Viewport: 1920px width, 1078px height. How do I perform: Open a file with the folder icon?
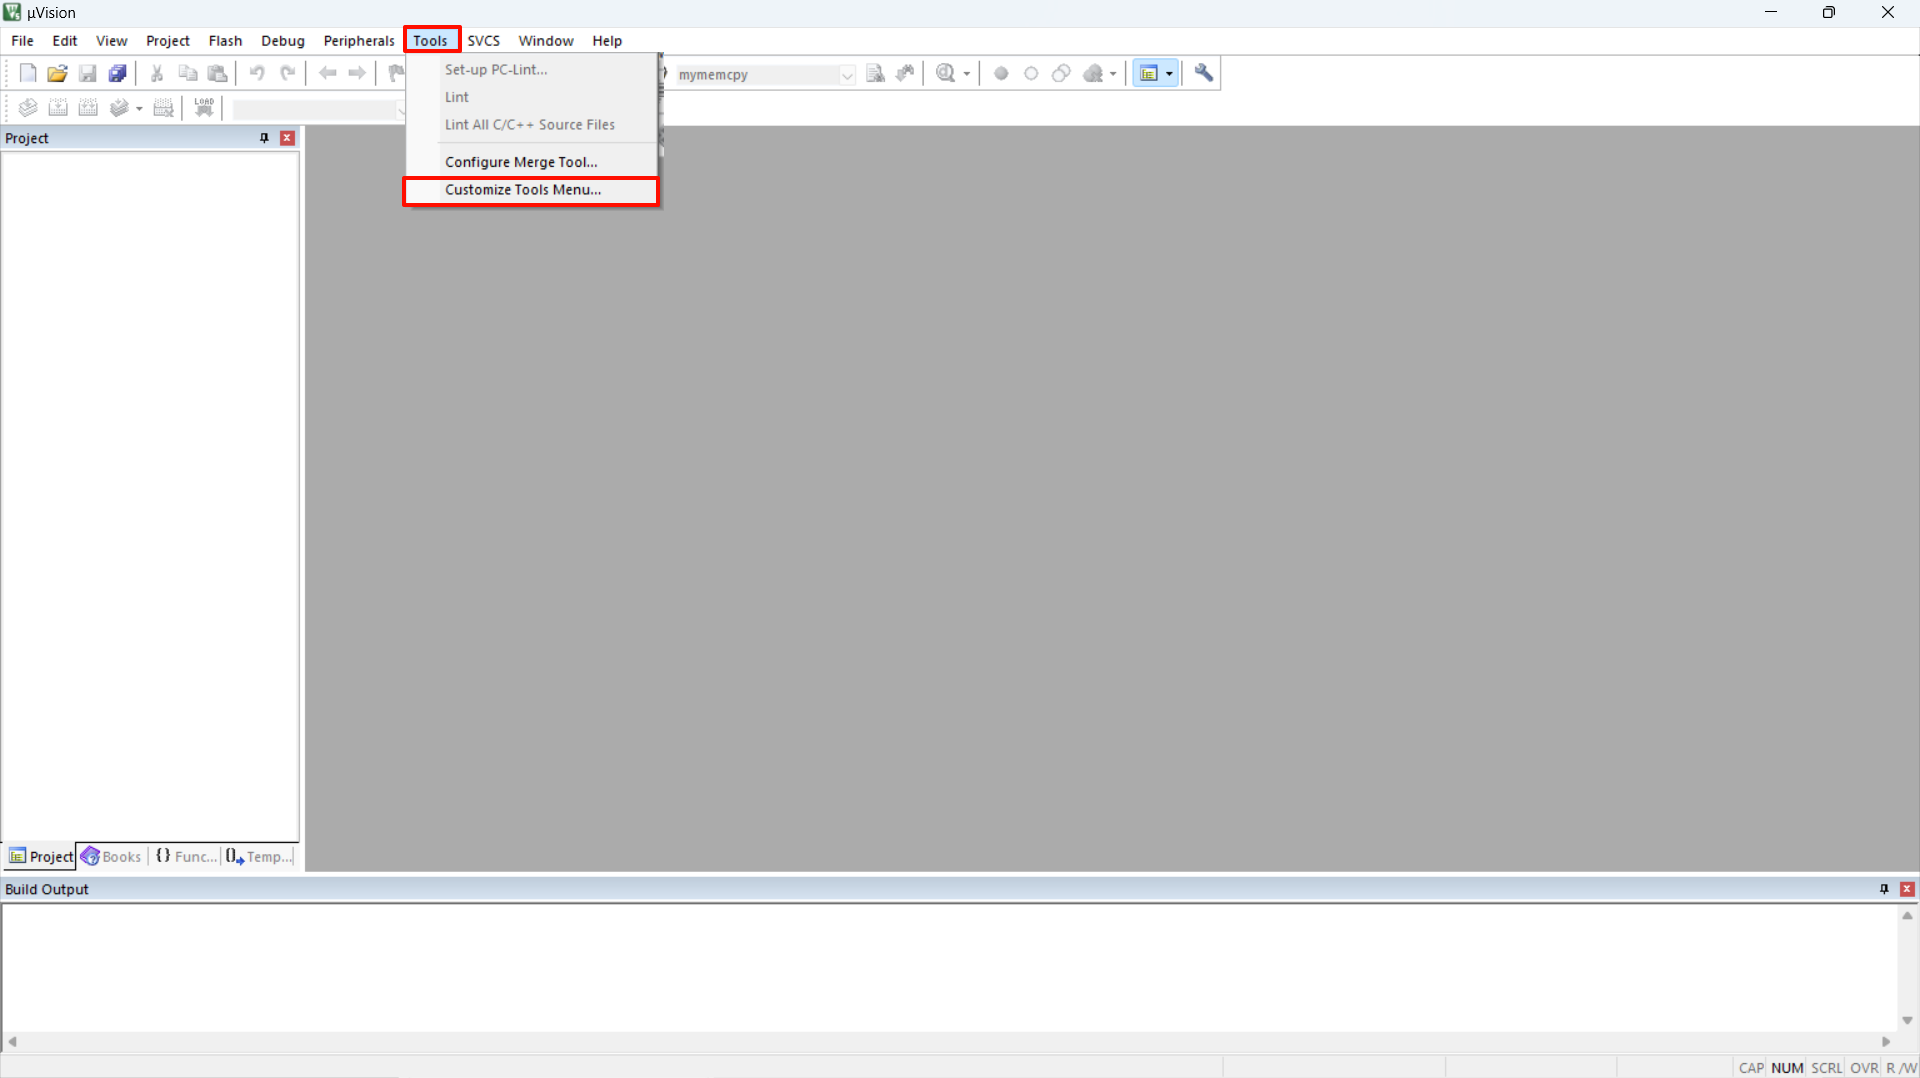pos(58,73)
